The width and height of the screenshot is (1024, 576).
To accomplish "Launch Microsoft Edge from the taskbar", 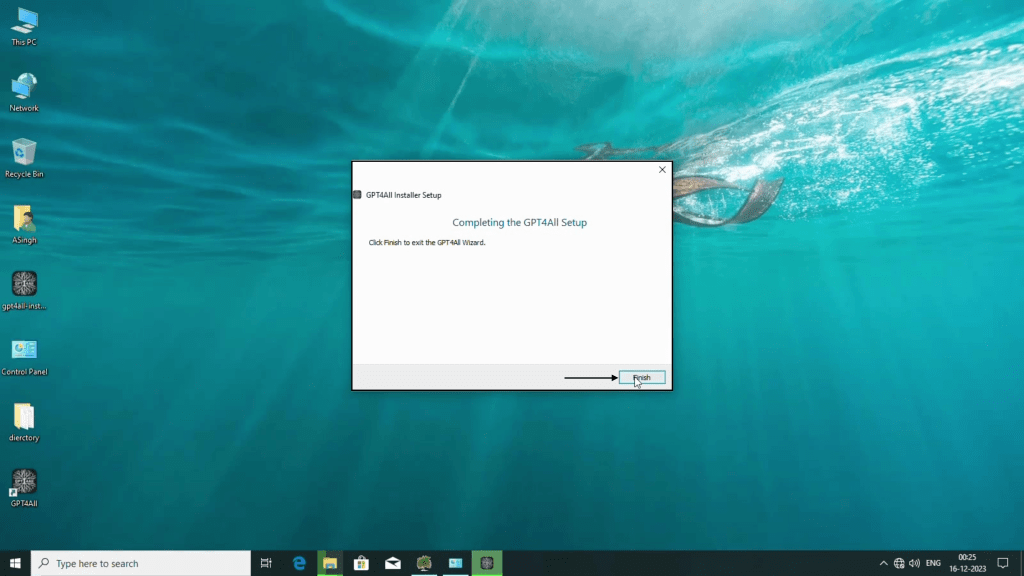I will tap(299, 563).
